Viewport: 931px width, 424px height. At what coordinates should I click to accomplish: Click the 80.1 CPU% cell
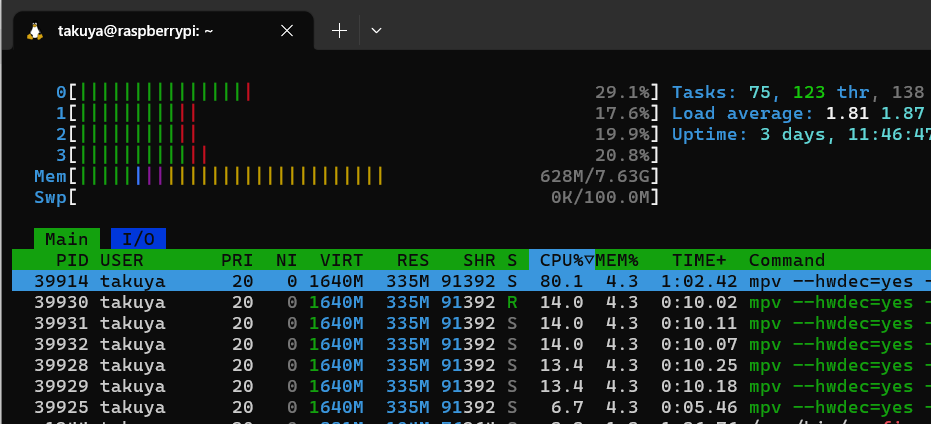(x=562, y=281)
